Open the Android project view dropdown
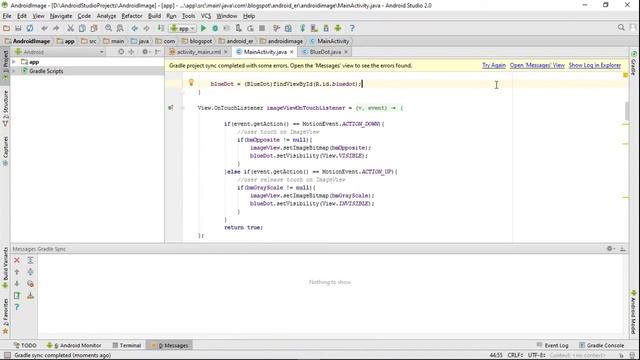This screenshot has height=360, width=640. [x=59, y=52]
